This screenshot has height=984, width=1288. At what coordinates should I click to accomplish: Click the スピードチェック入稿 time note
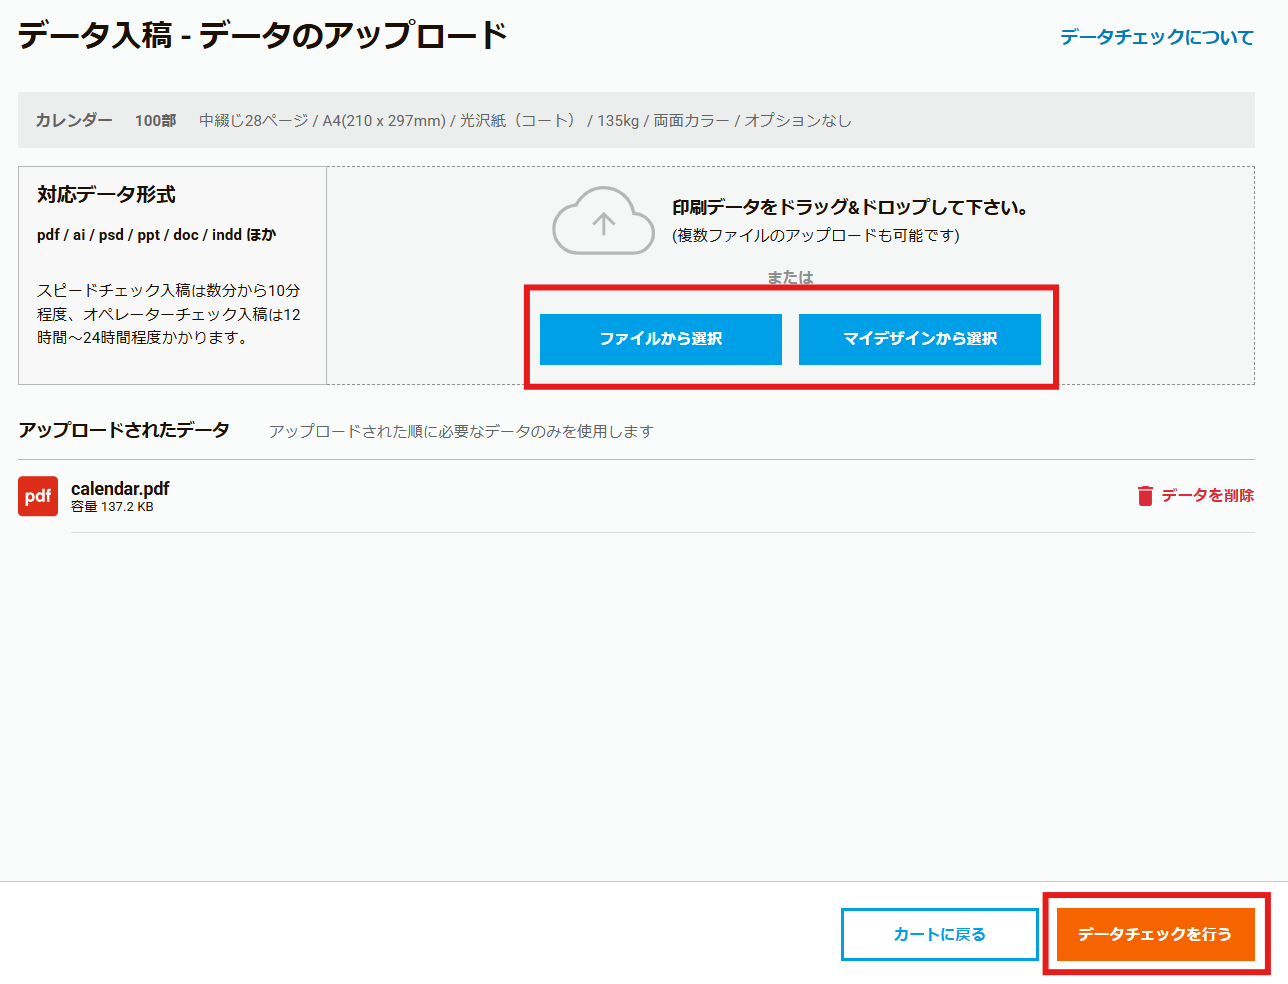pyautogui.click(x=168, y=314)
